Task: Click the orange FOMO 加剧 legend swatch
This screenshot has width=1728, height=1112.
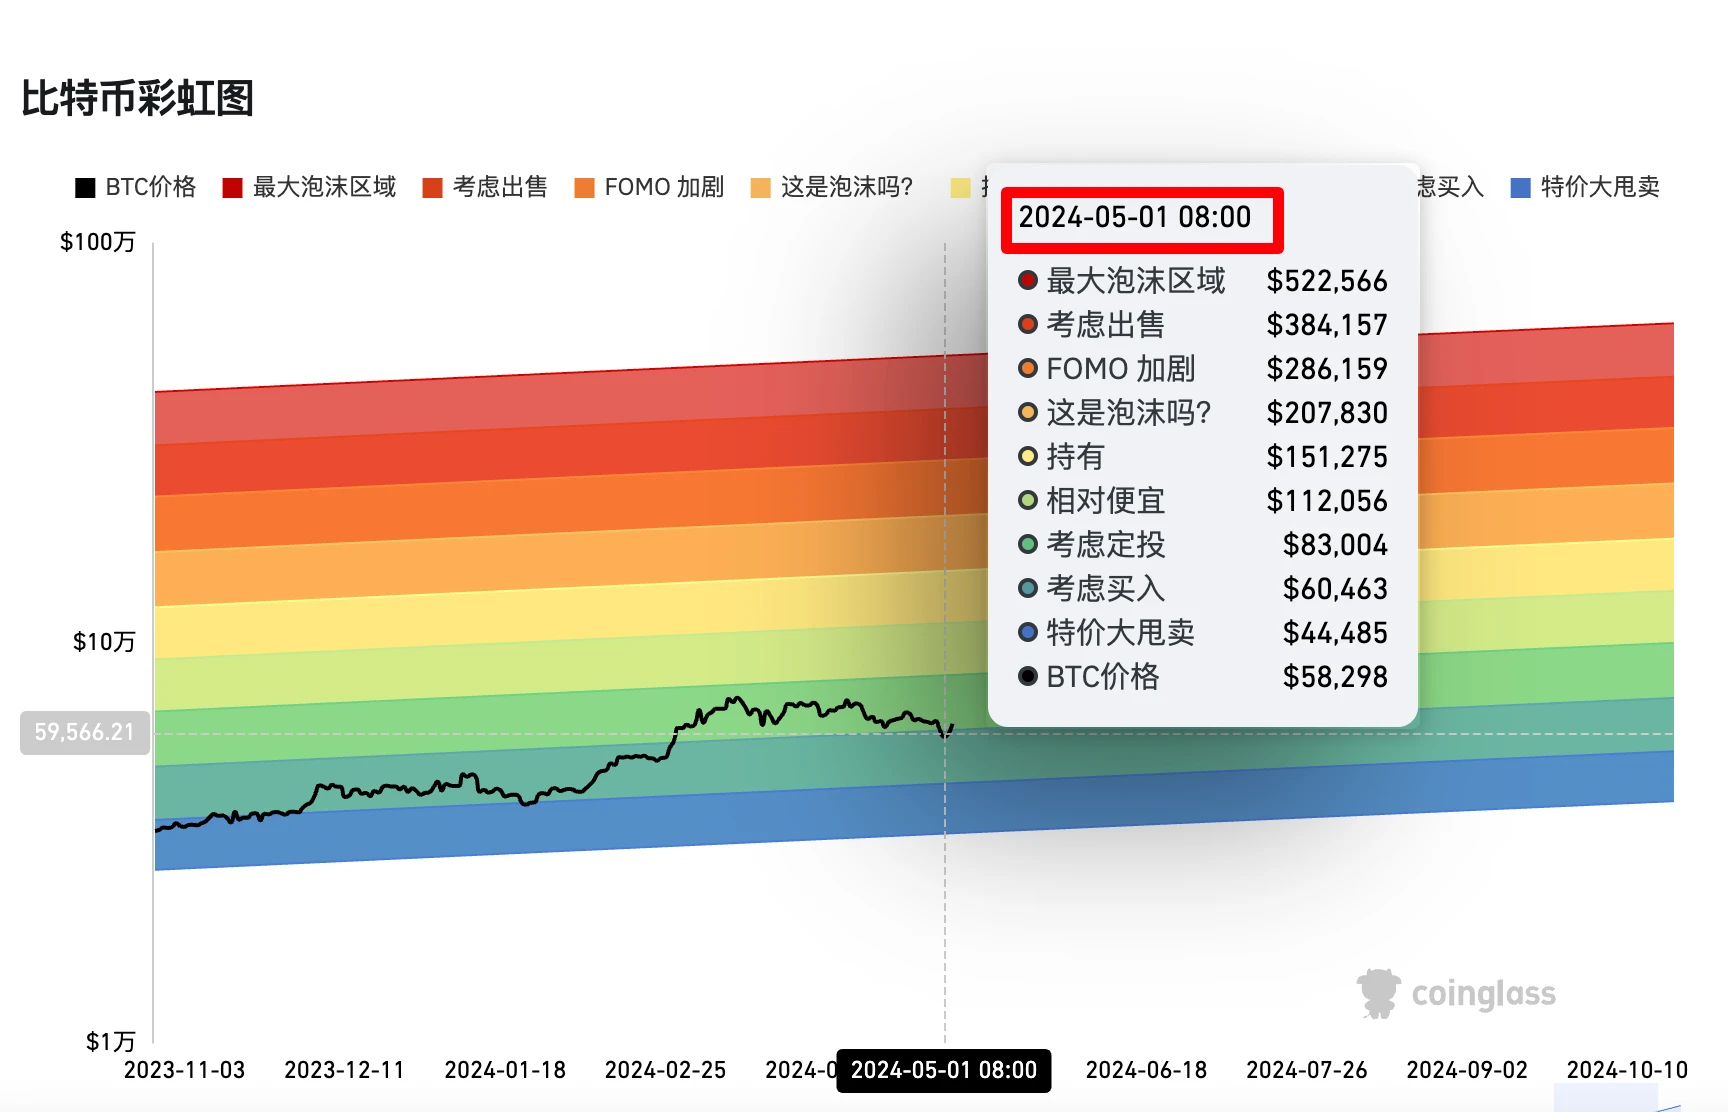Action: pos(584,188)
